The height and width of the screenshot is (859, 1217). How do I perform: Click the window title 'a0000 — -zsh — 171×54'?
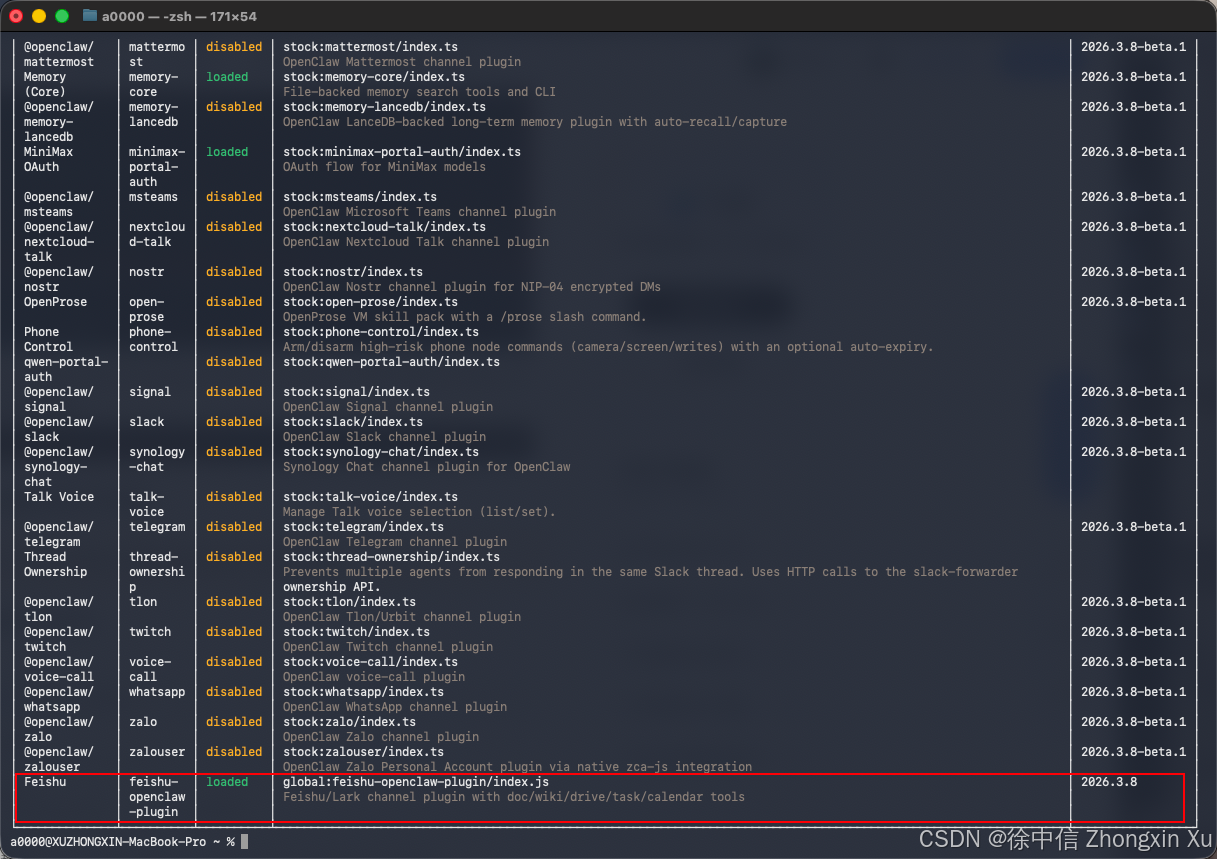179,16
